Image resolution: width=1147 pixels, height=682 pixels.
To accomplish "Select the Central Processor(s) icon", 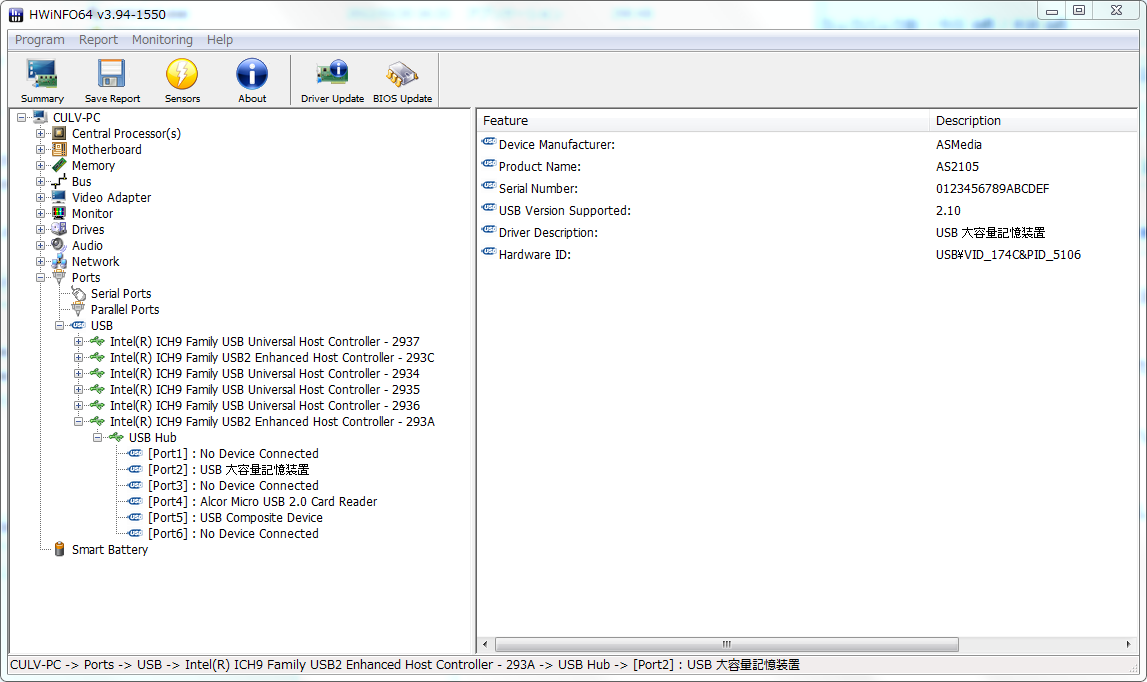I will point(59,133).
